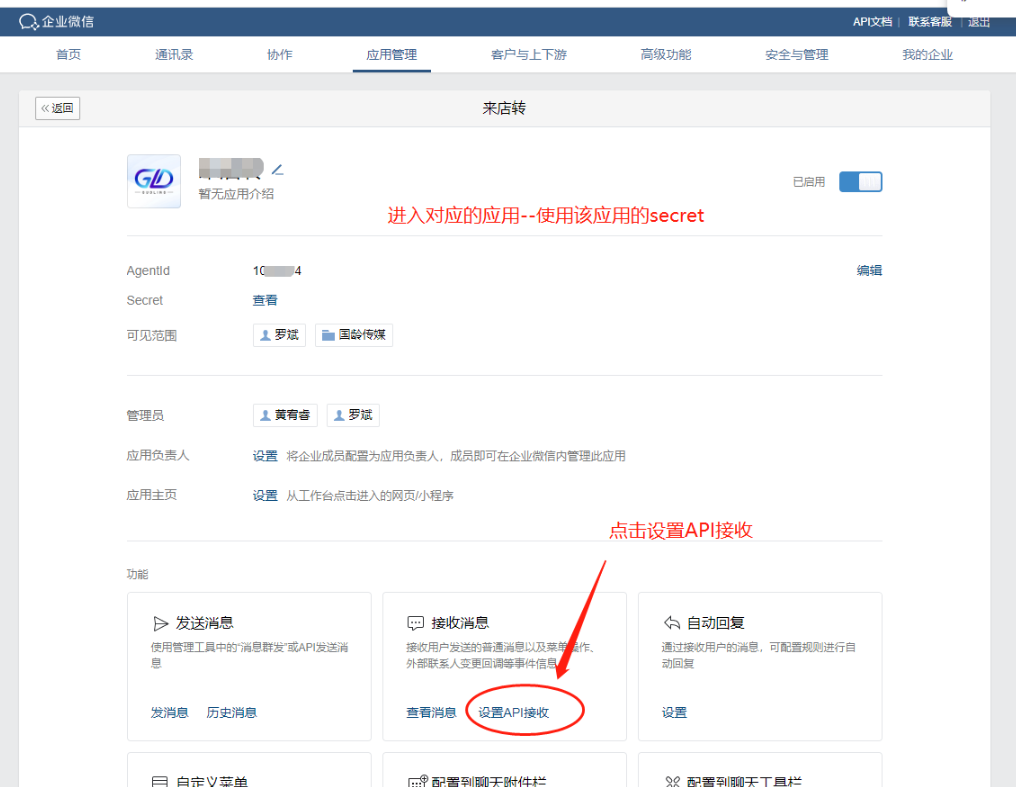Switch to the 通讯录 tab
The width and height of the screenshot is (1016, 787).
(x=175, y=55)
